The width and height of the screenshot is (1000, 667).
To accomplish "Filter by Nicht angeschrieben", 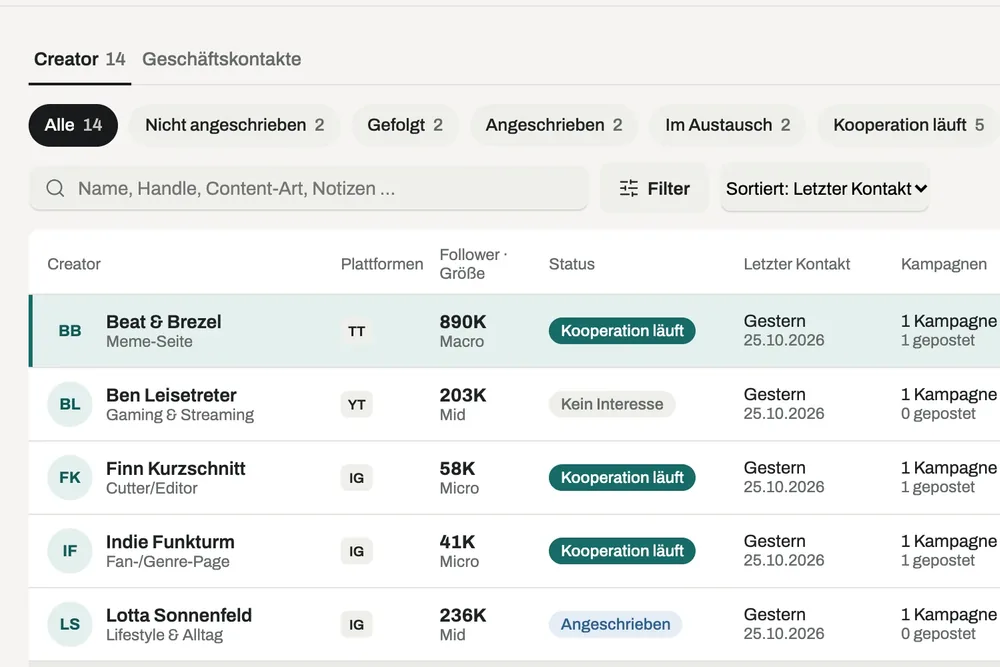I will (235, 125).
